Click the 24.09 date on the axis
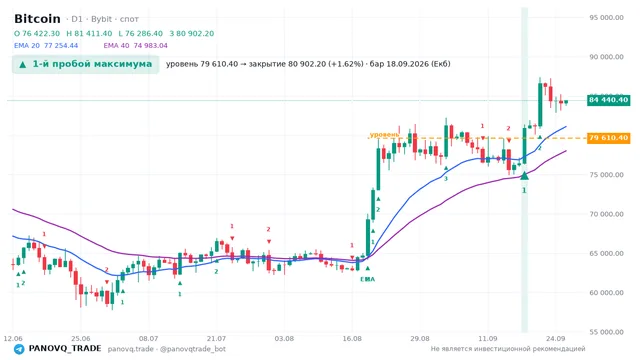Screen dimensions: 640x360 [x=556, y=338]
